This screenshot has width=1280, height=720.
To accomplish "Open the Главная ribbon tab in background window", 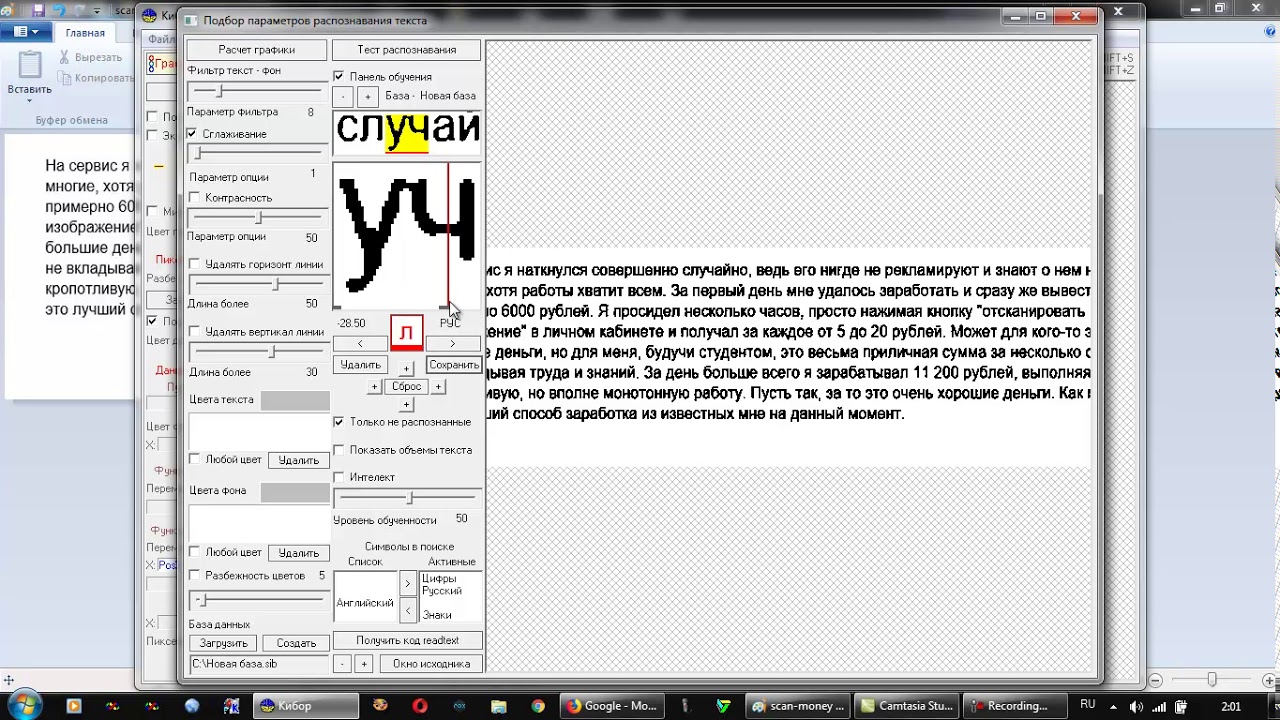I will (85, 33).
